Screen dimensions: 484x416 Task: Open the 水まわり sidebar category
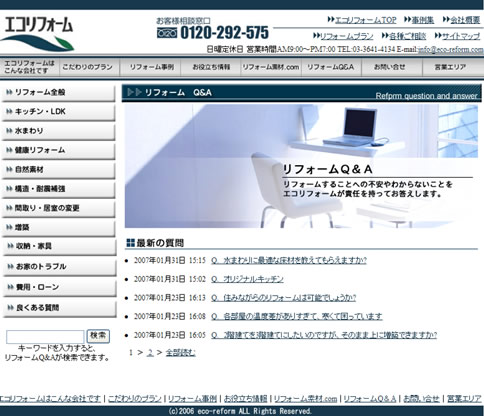59,131
